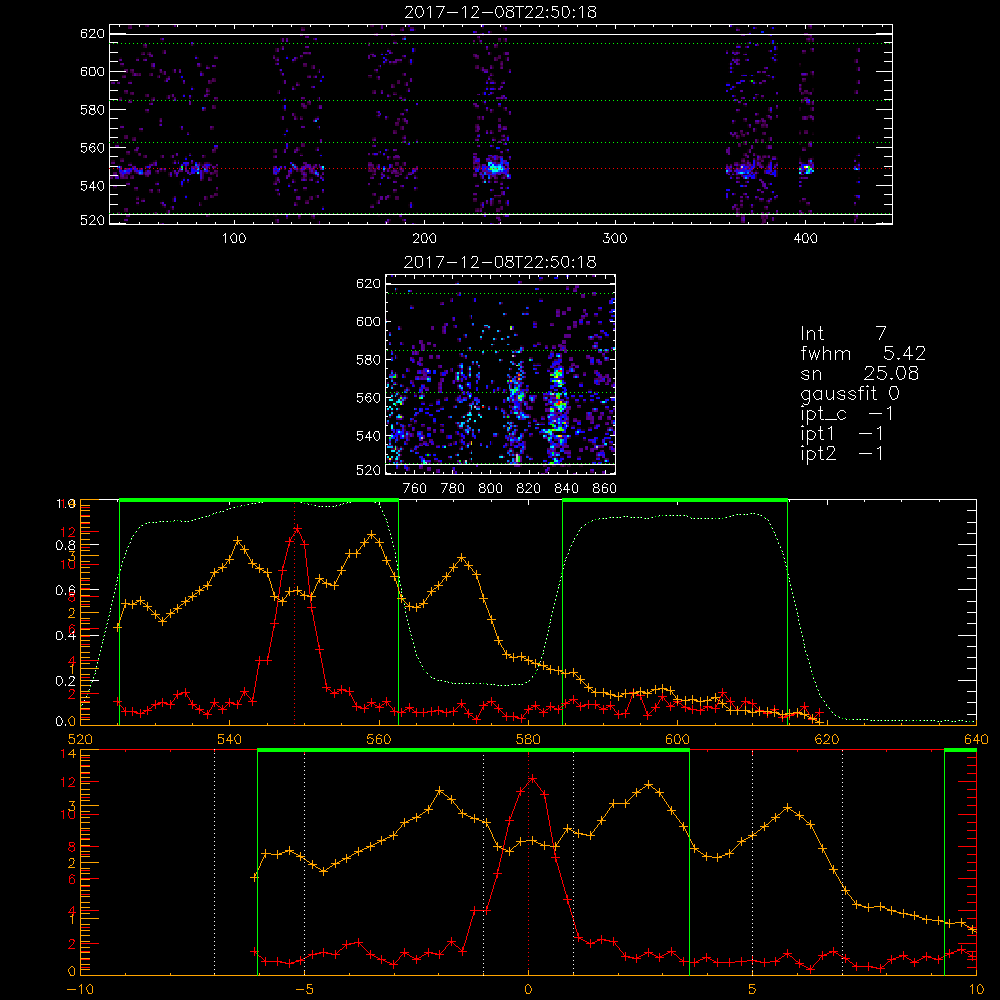1000x1000 pixels.
Task: Click the bright vertical streak near 835 in middle image
Action: 558,408
